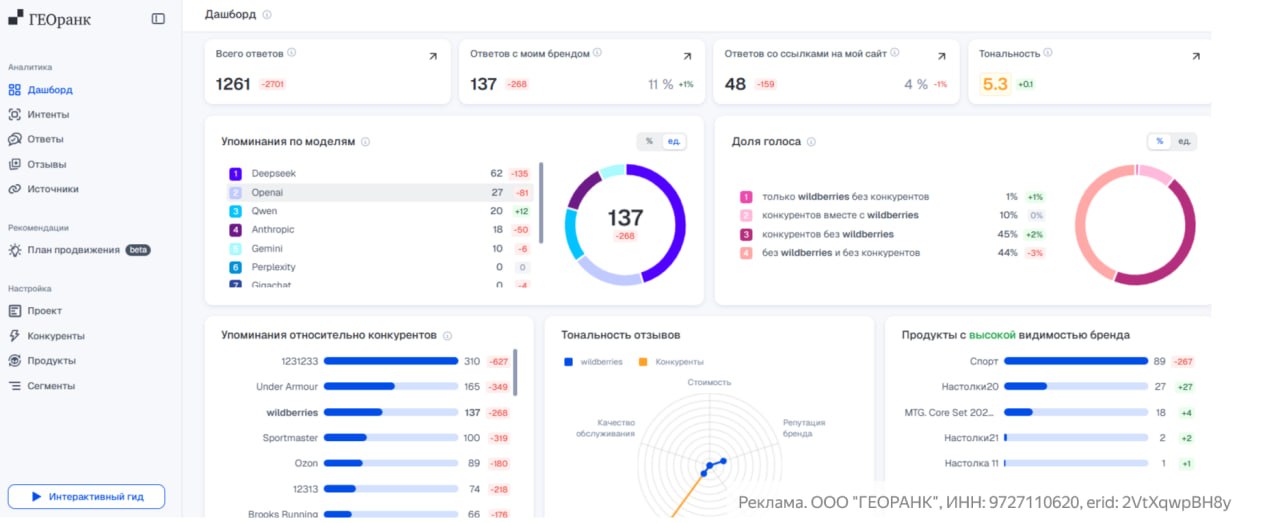The width and height of the screenshot is (1280, 523).
Task: Click the Продукты icon
Action: [x=15, y=361]
